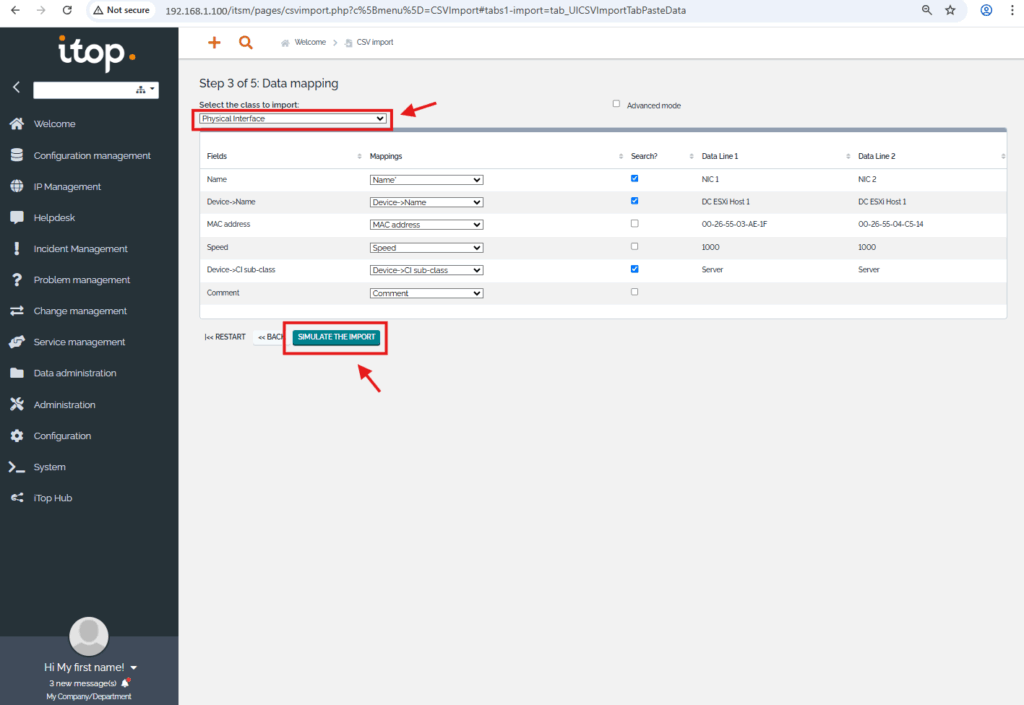Enable the Advanced mode checkbox
The height and width of the screenshot is (705, 1024).
(617, 104)
